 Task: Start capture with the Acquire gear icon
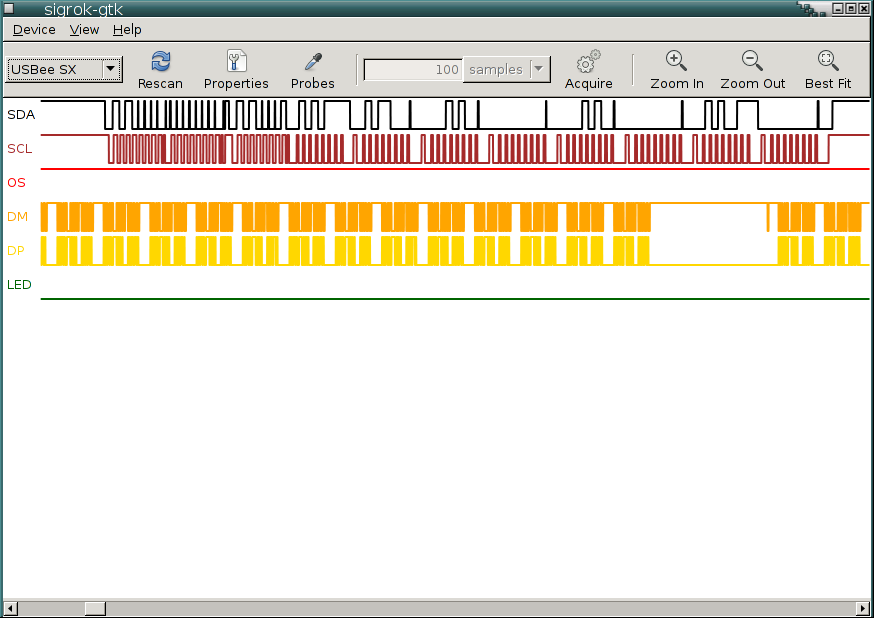point(588,62)
